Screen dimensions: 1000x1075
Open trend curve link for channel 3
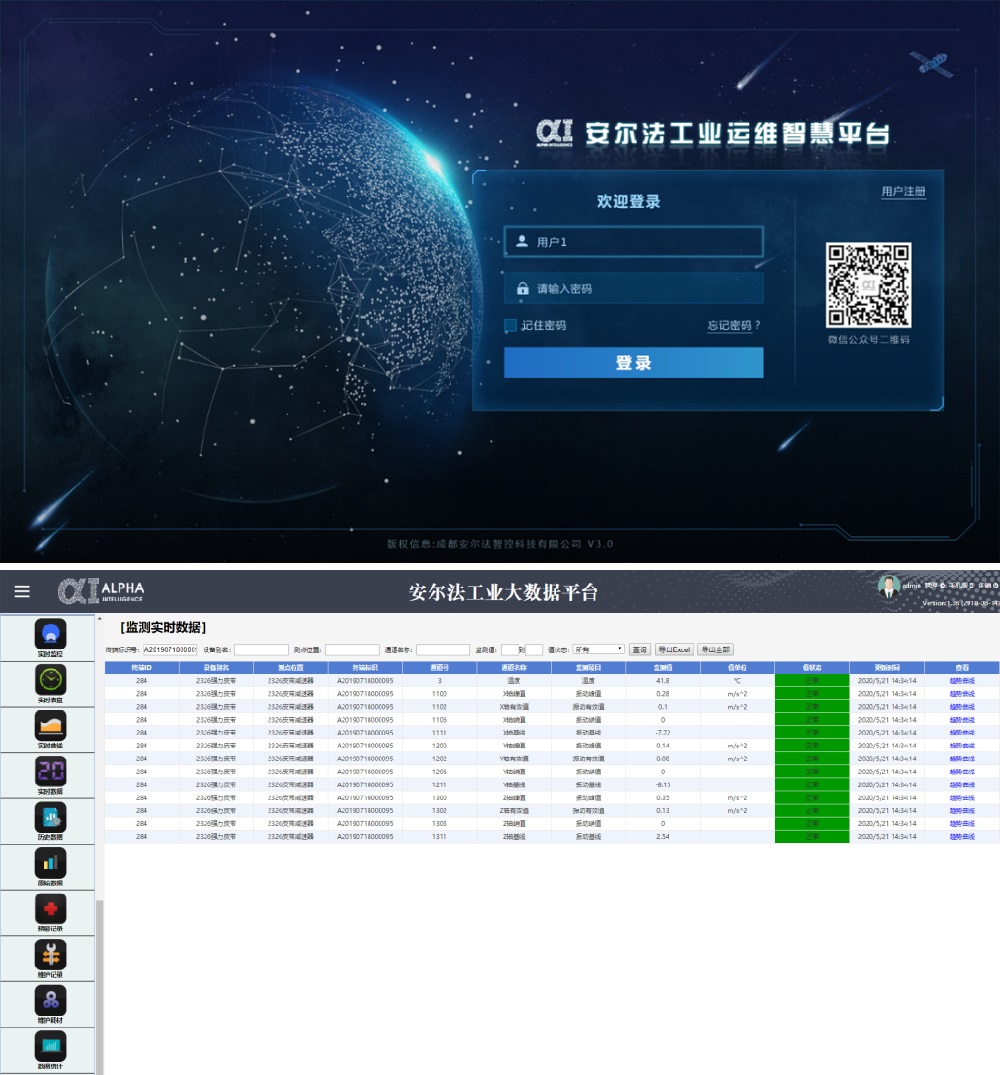pyautogui.click(x=962, y=681)
